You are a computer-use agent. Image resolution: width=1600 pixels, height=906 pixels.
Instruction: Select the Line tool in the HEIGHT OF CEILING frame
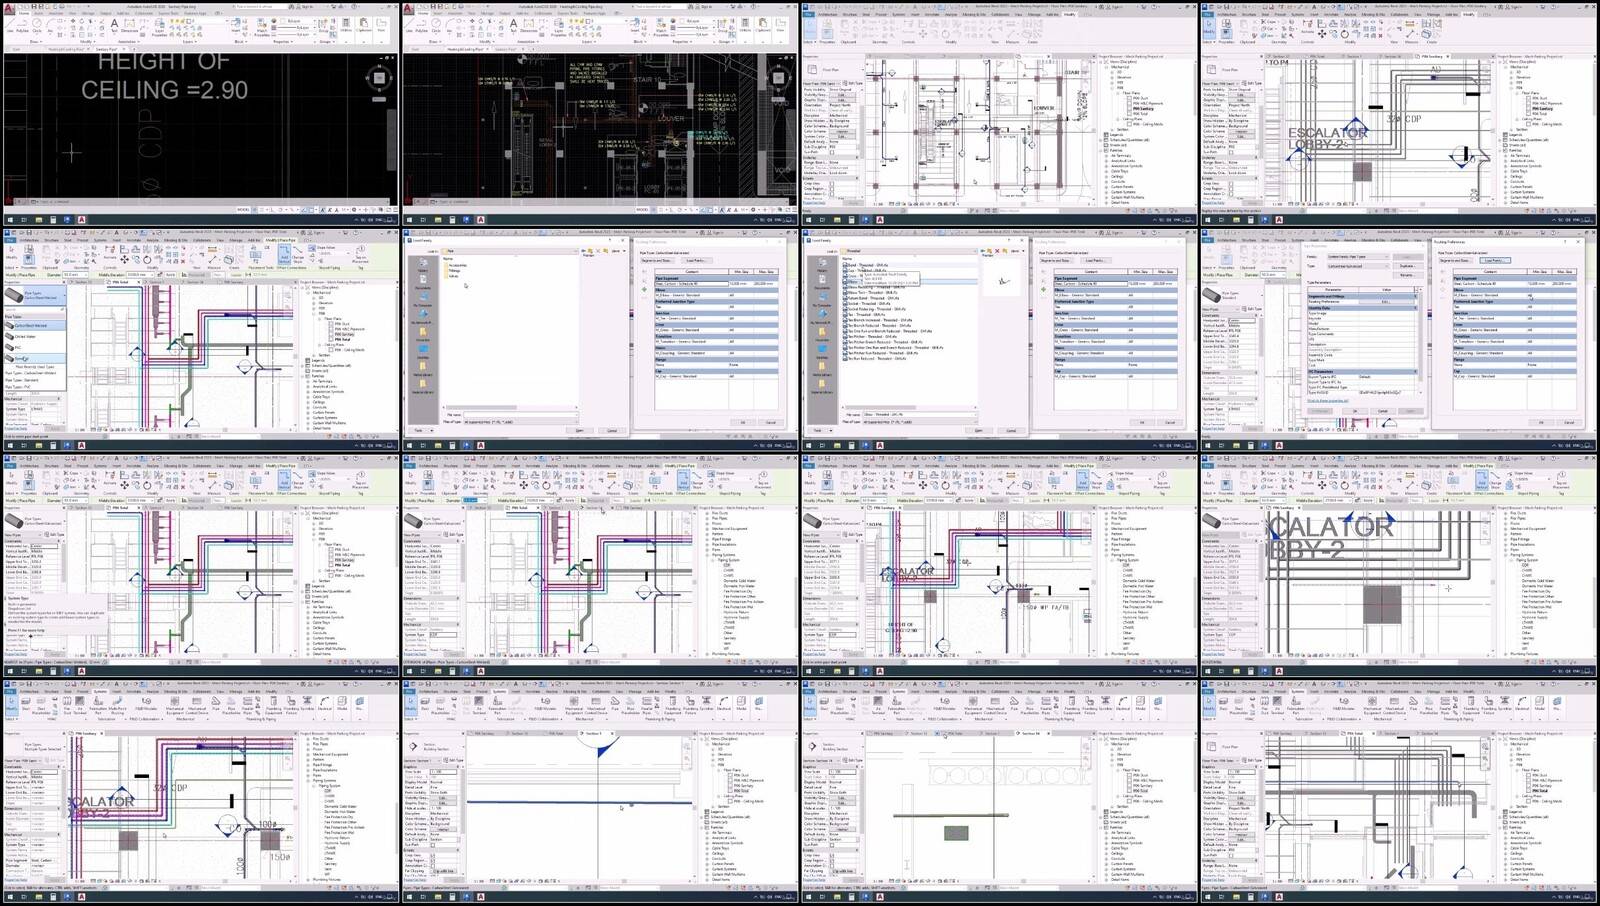coord(10,25)
